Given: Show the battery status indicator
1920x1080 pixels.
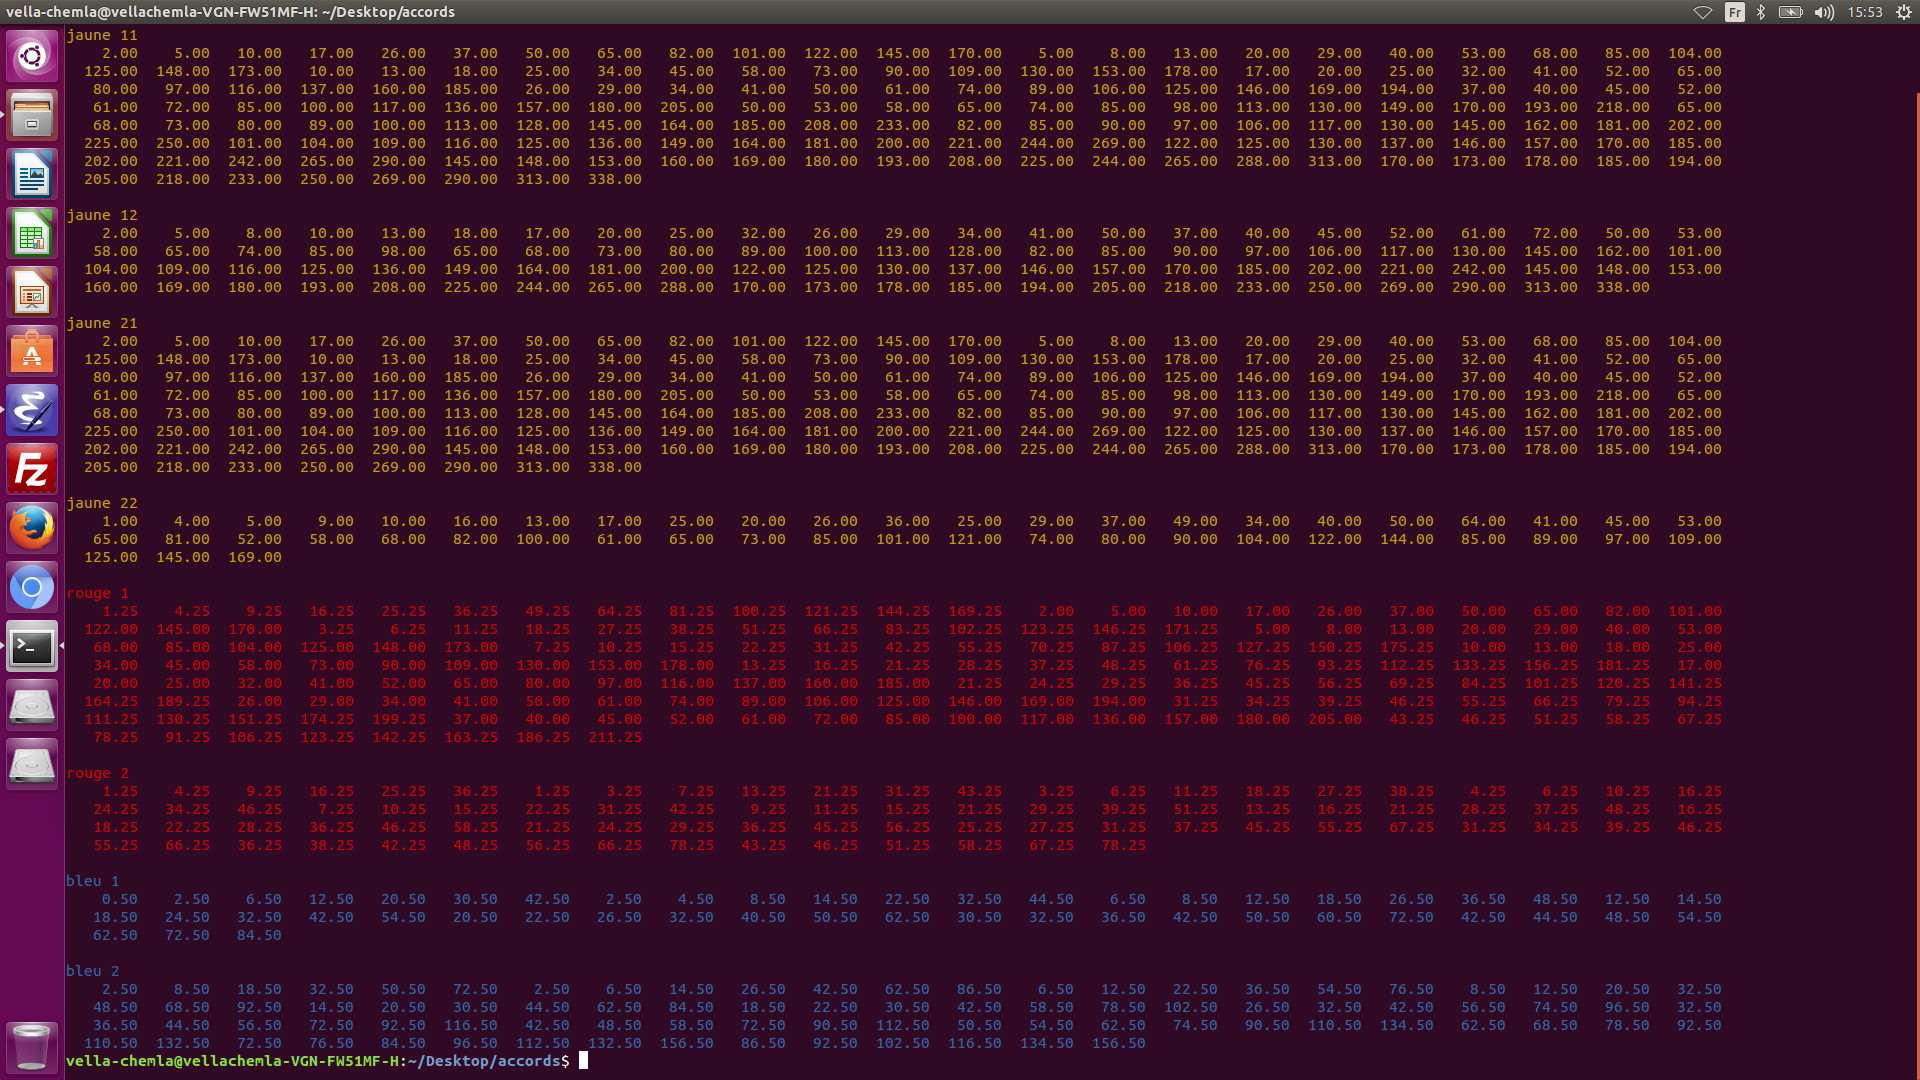Looking at the screenshot, I should point(1791,12).
